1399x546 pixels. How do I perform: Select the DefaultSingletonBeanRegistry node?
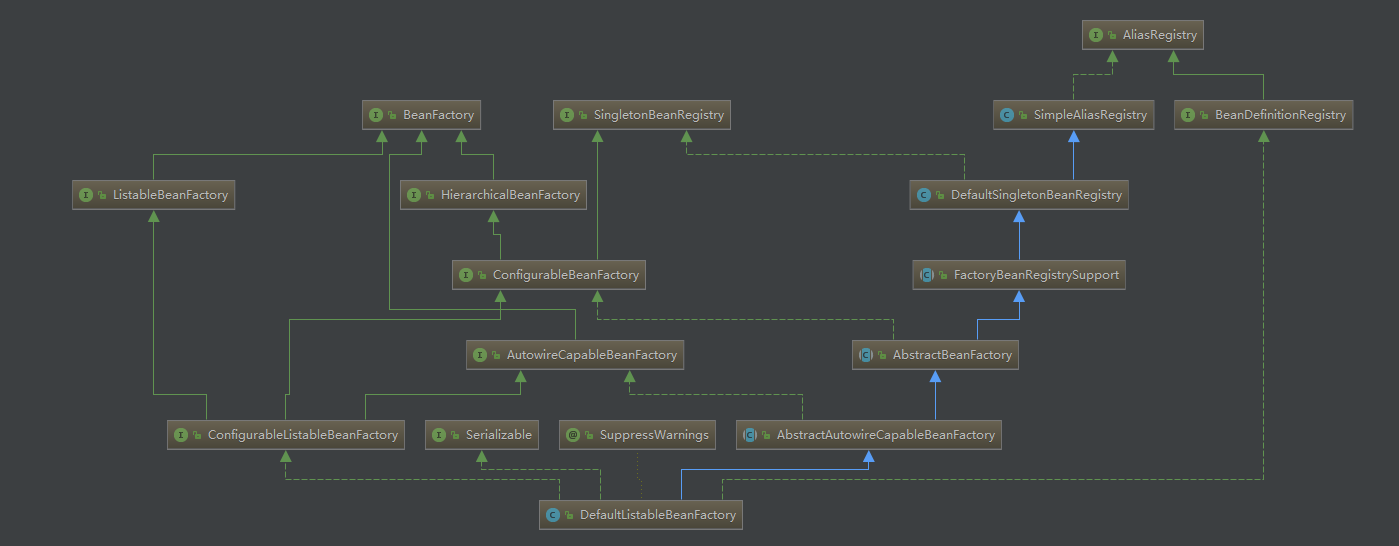[1019, 195]
